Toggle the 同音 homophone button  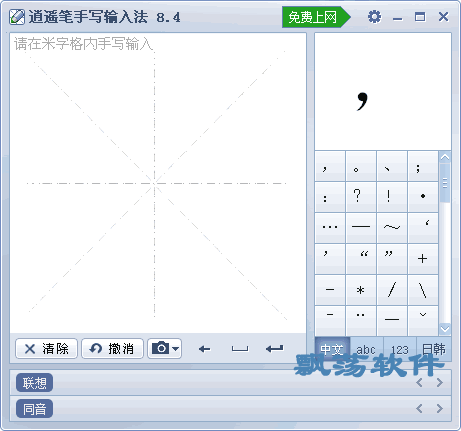(x=34, y=409)
